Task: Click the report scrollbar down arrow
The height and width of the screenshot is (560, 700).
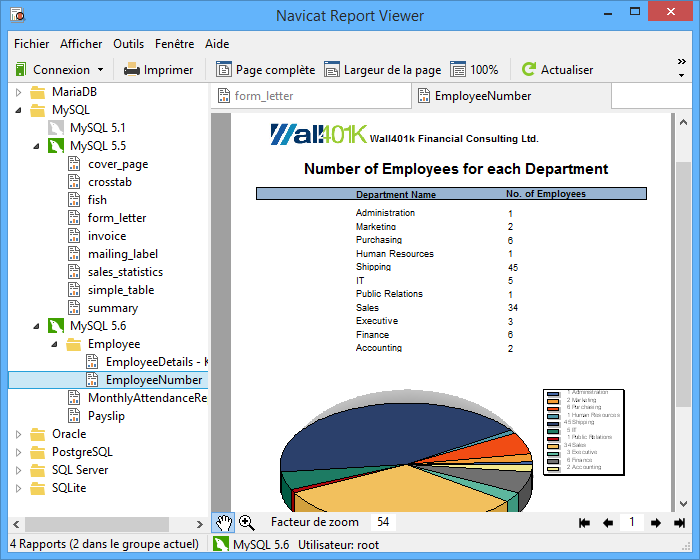Action: 683,503
